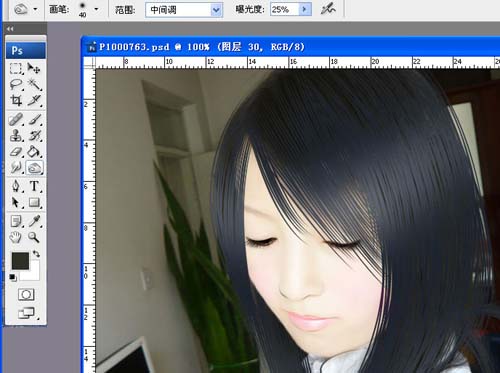Select the Healing Brush tool
500x373 pixels.
[x=16, y=119]
